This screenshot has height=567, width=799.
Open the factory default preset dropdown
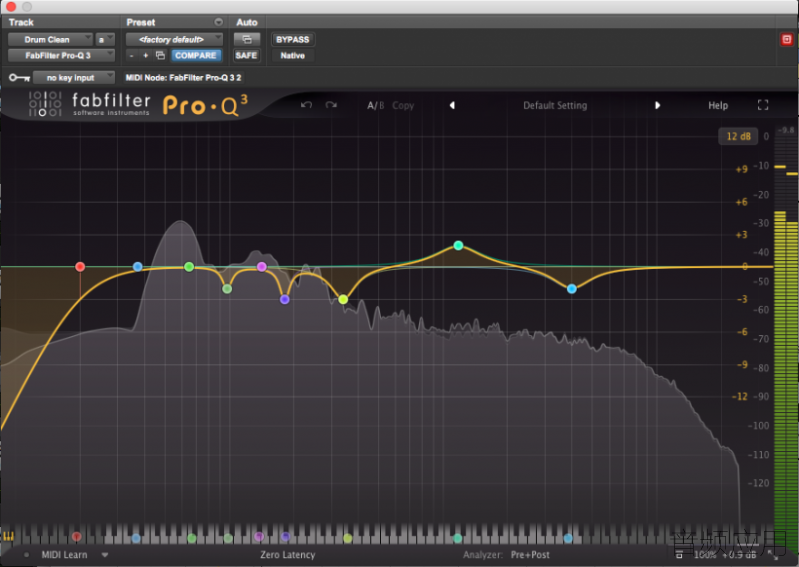[x=174, y=39]
